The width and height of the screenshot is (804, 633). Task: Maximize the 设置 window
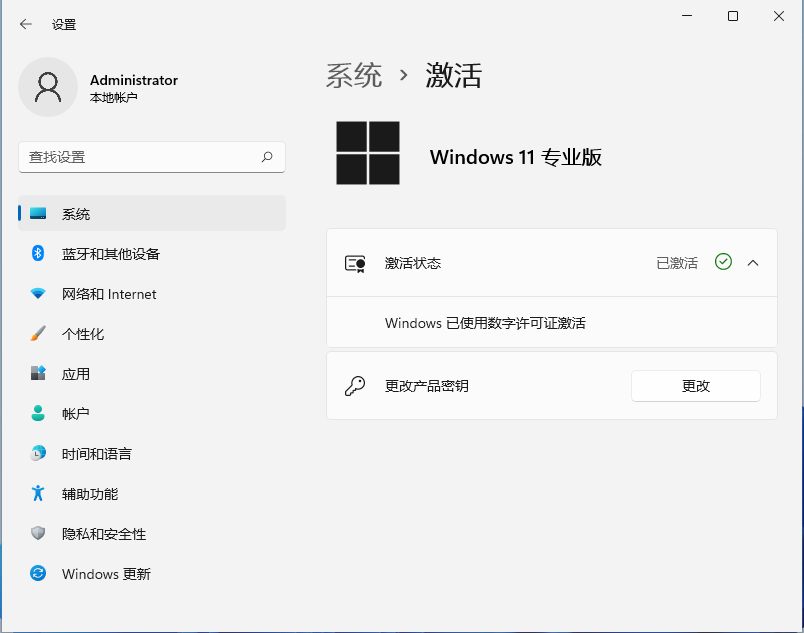pos(733,16)
